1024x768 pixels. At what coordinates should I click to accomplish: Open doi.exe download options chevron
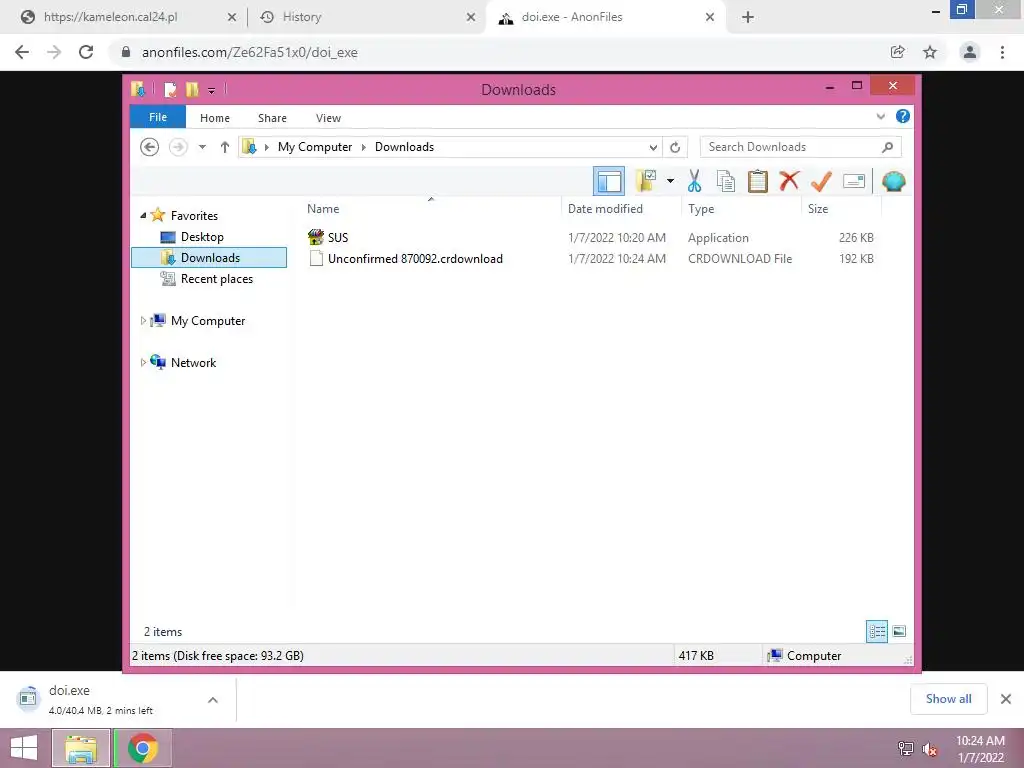point(213,700)
